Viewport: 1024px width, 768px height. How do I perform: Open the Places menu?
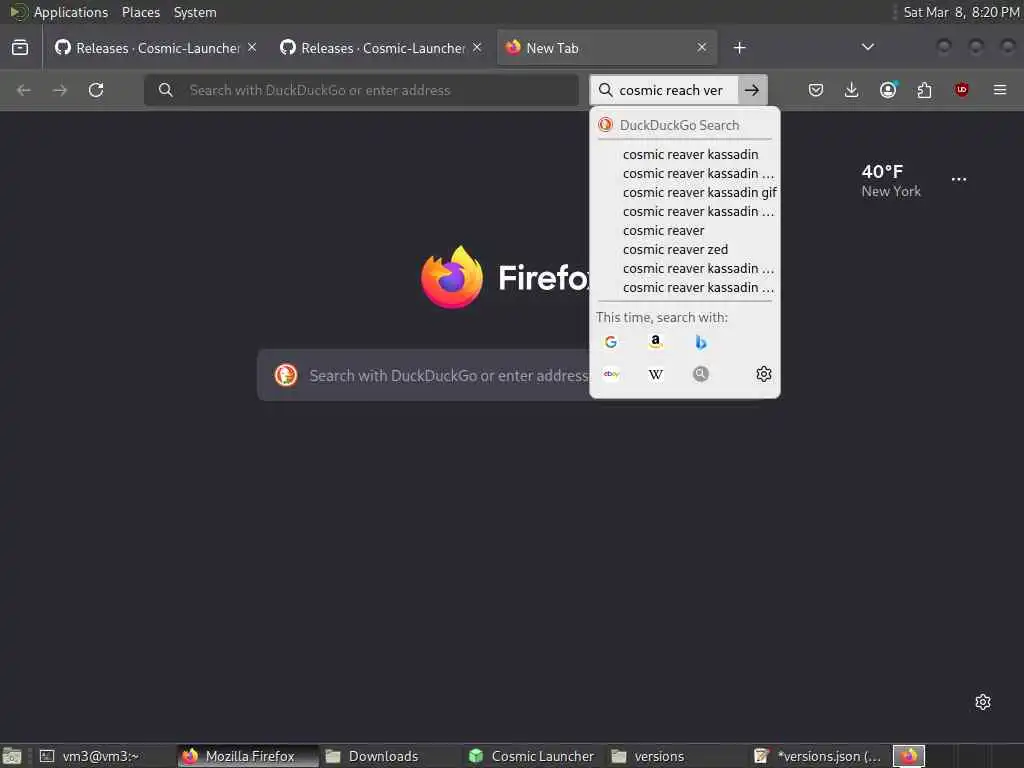click(140, 12)
